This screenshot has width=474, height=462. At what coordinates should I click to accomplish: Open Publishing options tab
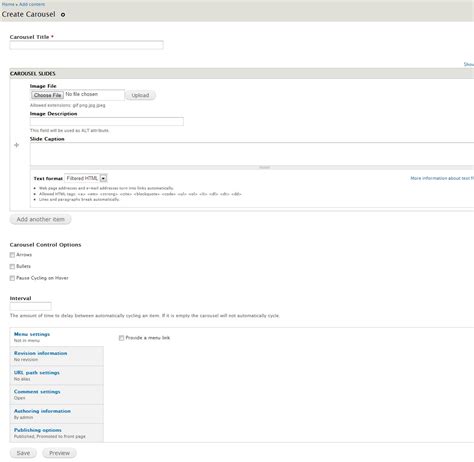(57, 433)
